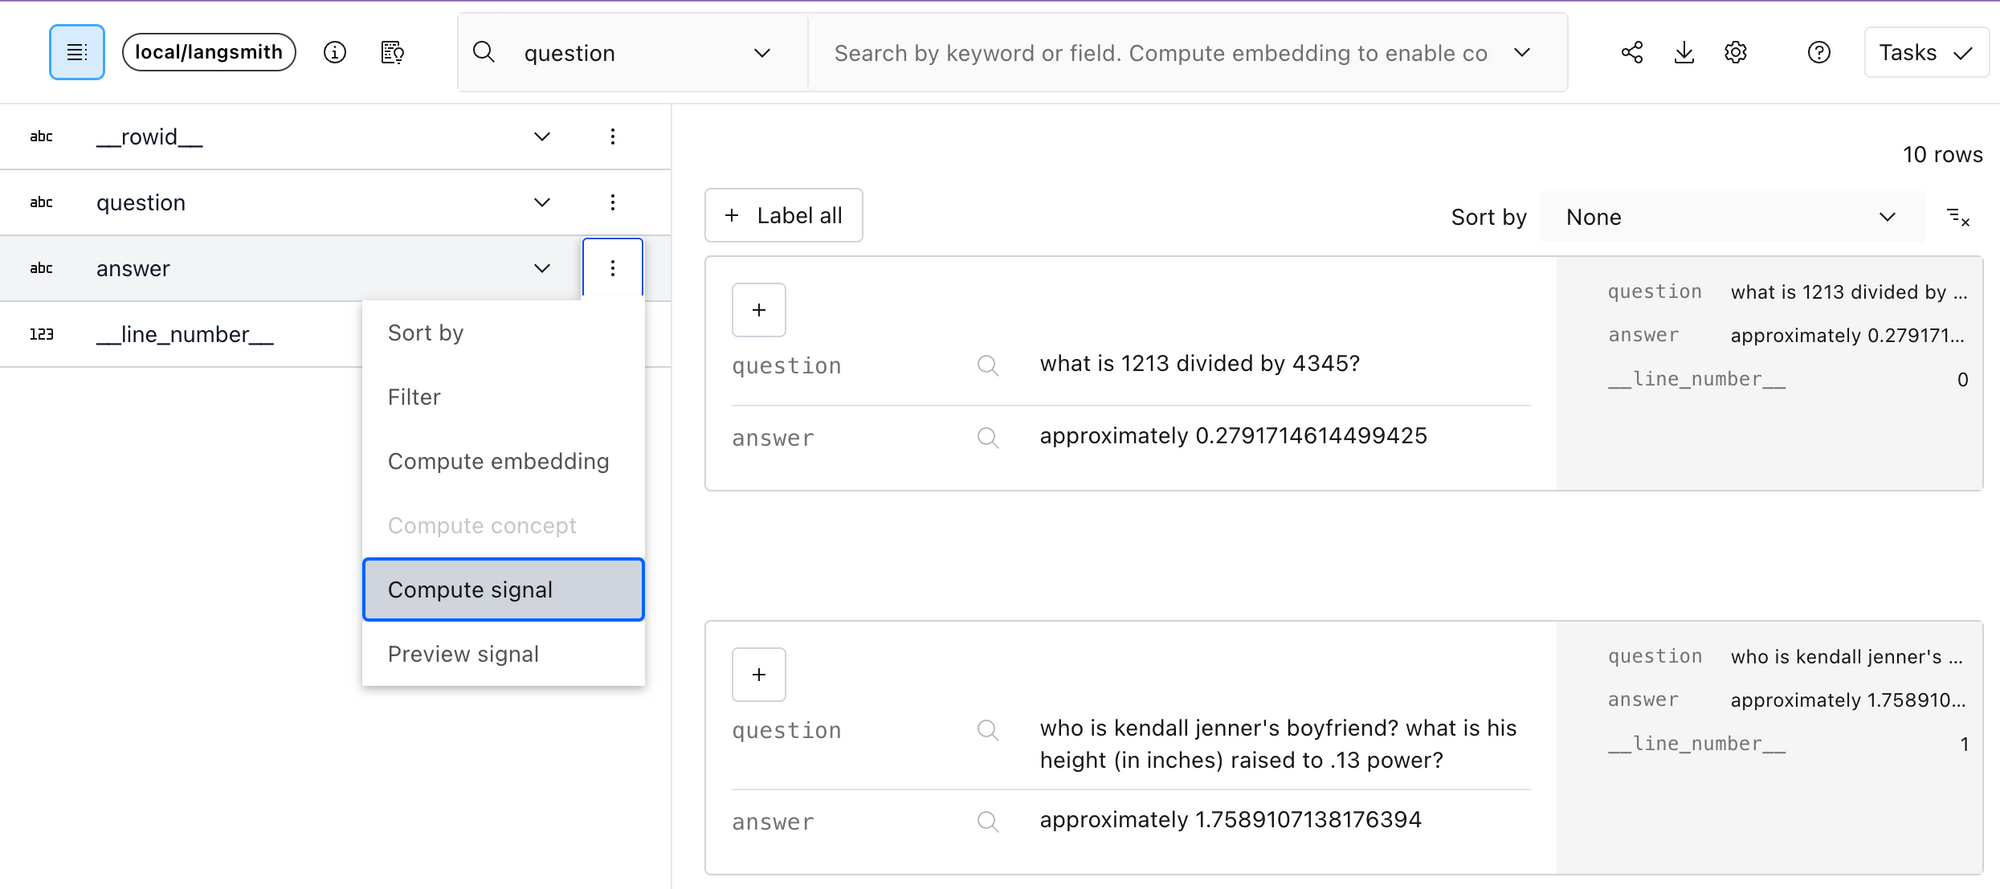Click the search icon beside first question
Screen dimensions: 2000x889
tap(988, 365)
